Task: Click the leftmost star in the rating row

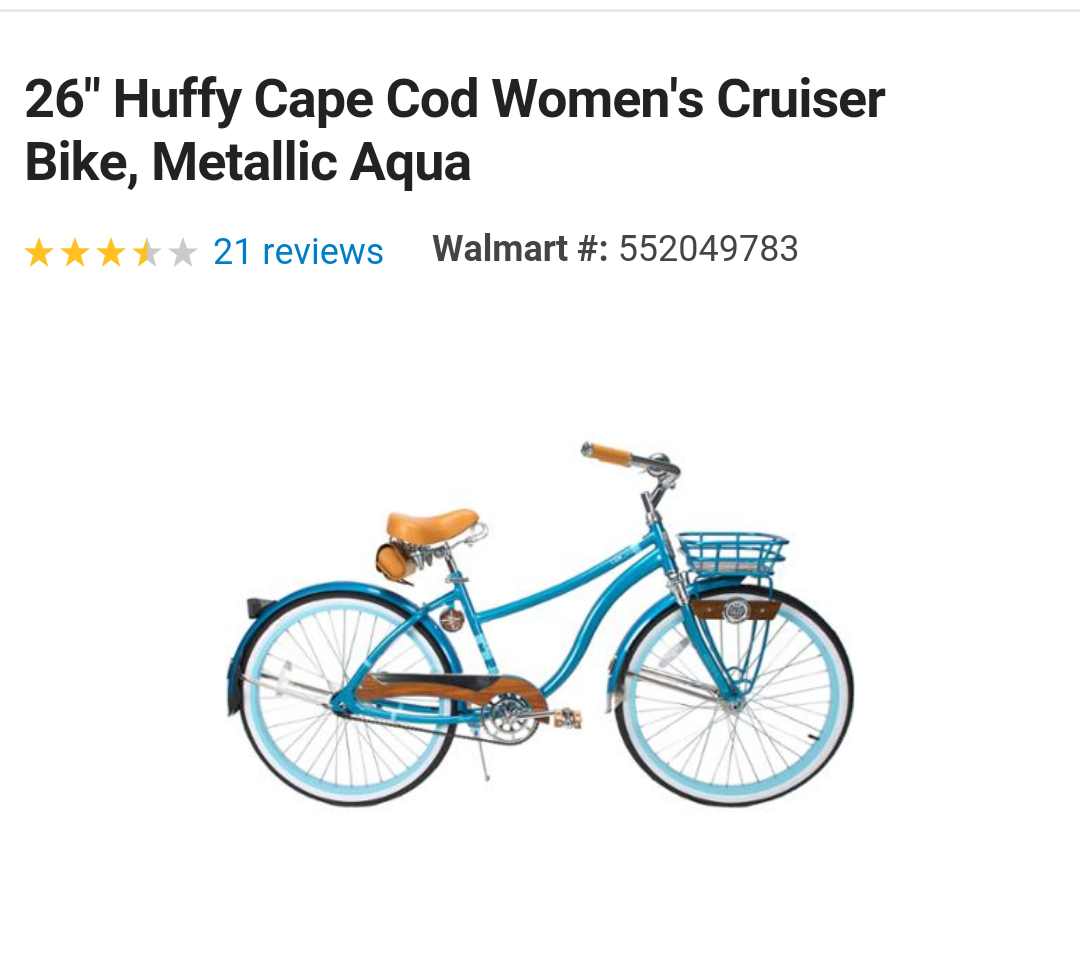Action: [39, 252]
